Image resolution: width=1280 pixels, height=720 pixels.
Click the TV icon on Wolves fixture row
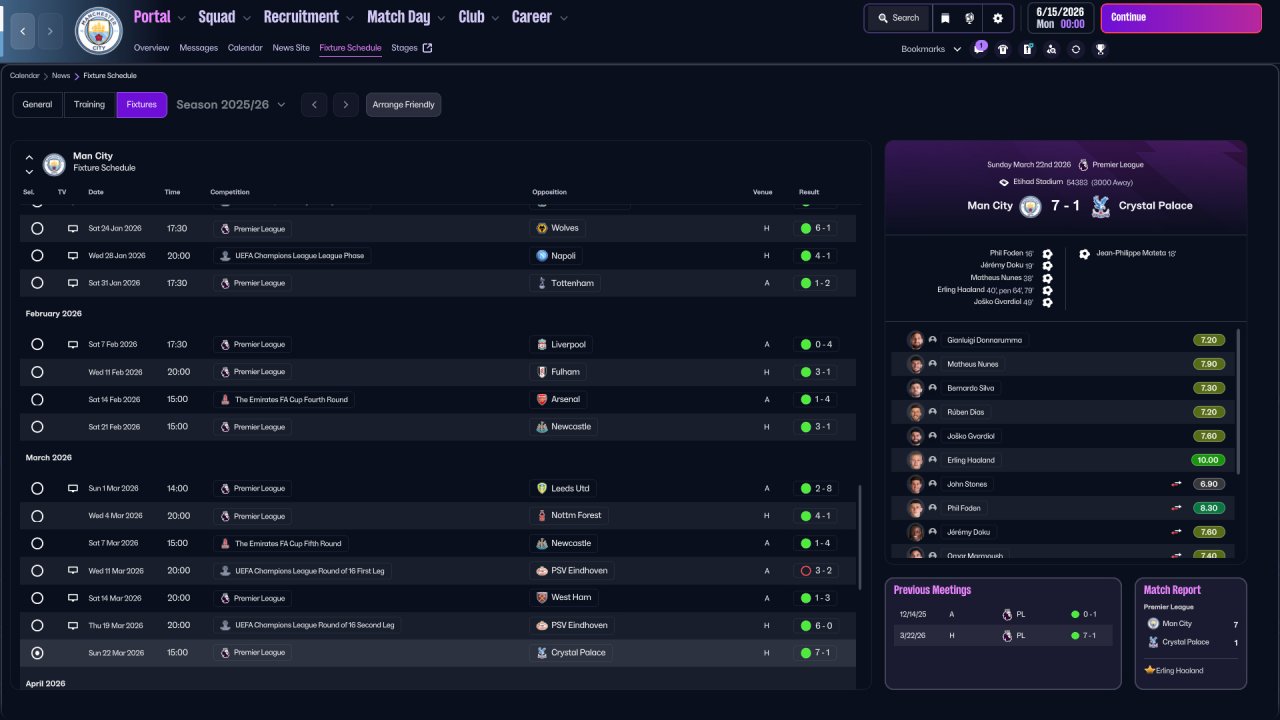point(73,228)
